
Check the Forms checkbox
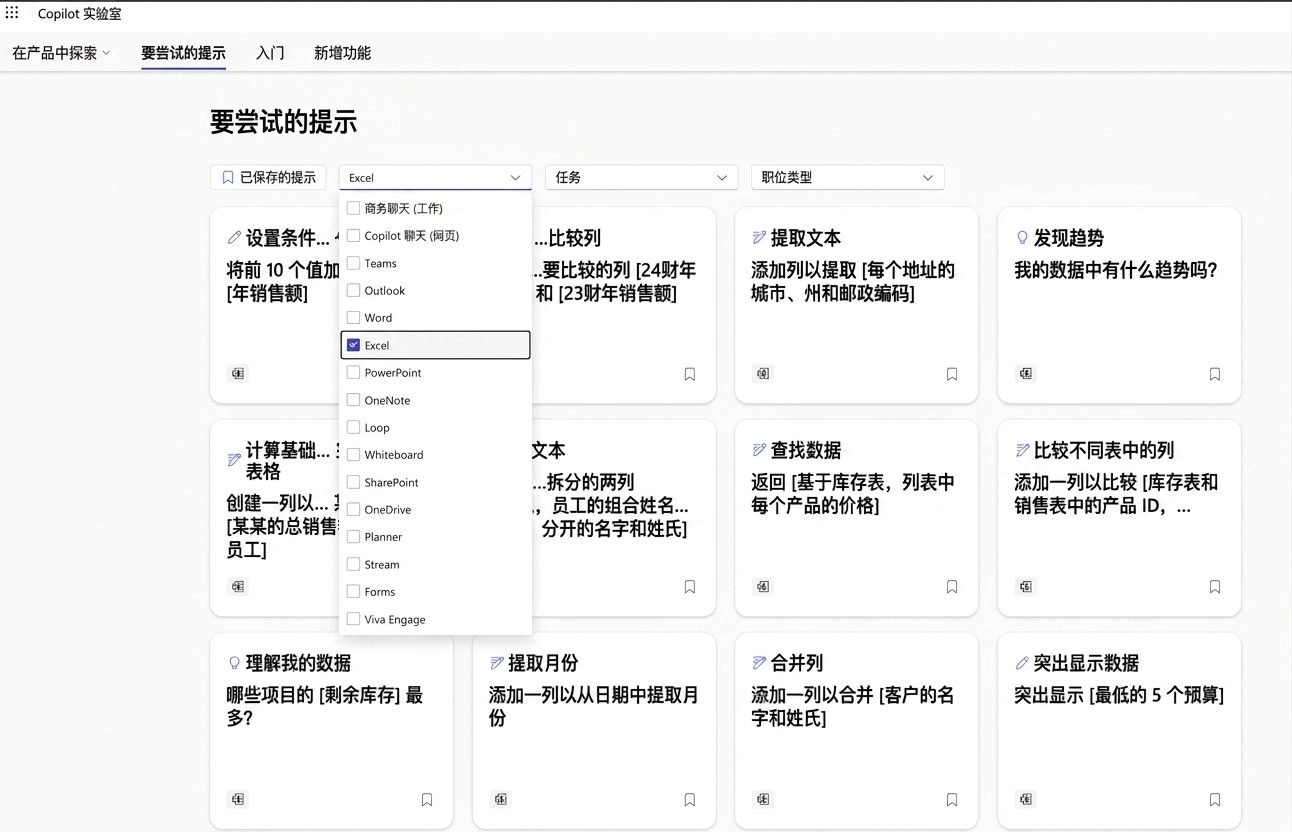point(353,591)
